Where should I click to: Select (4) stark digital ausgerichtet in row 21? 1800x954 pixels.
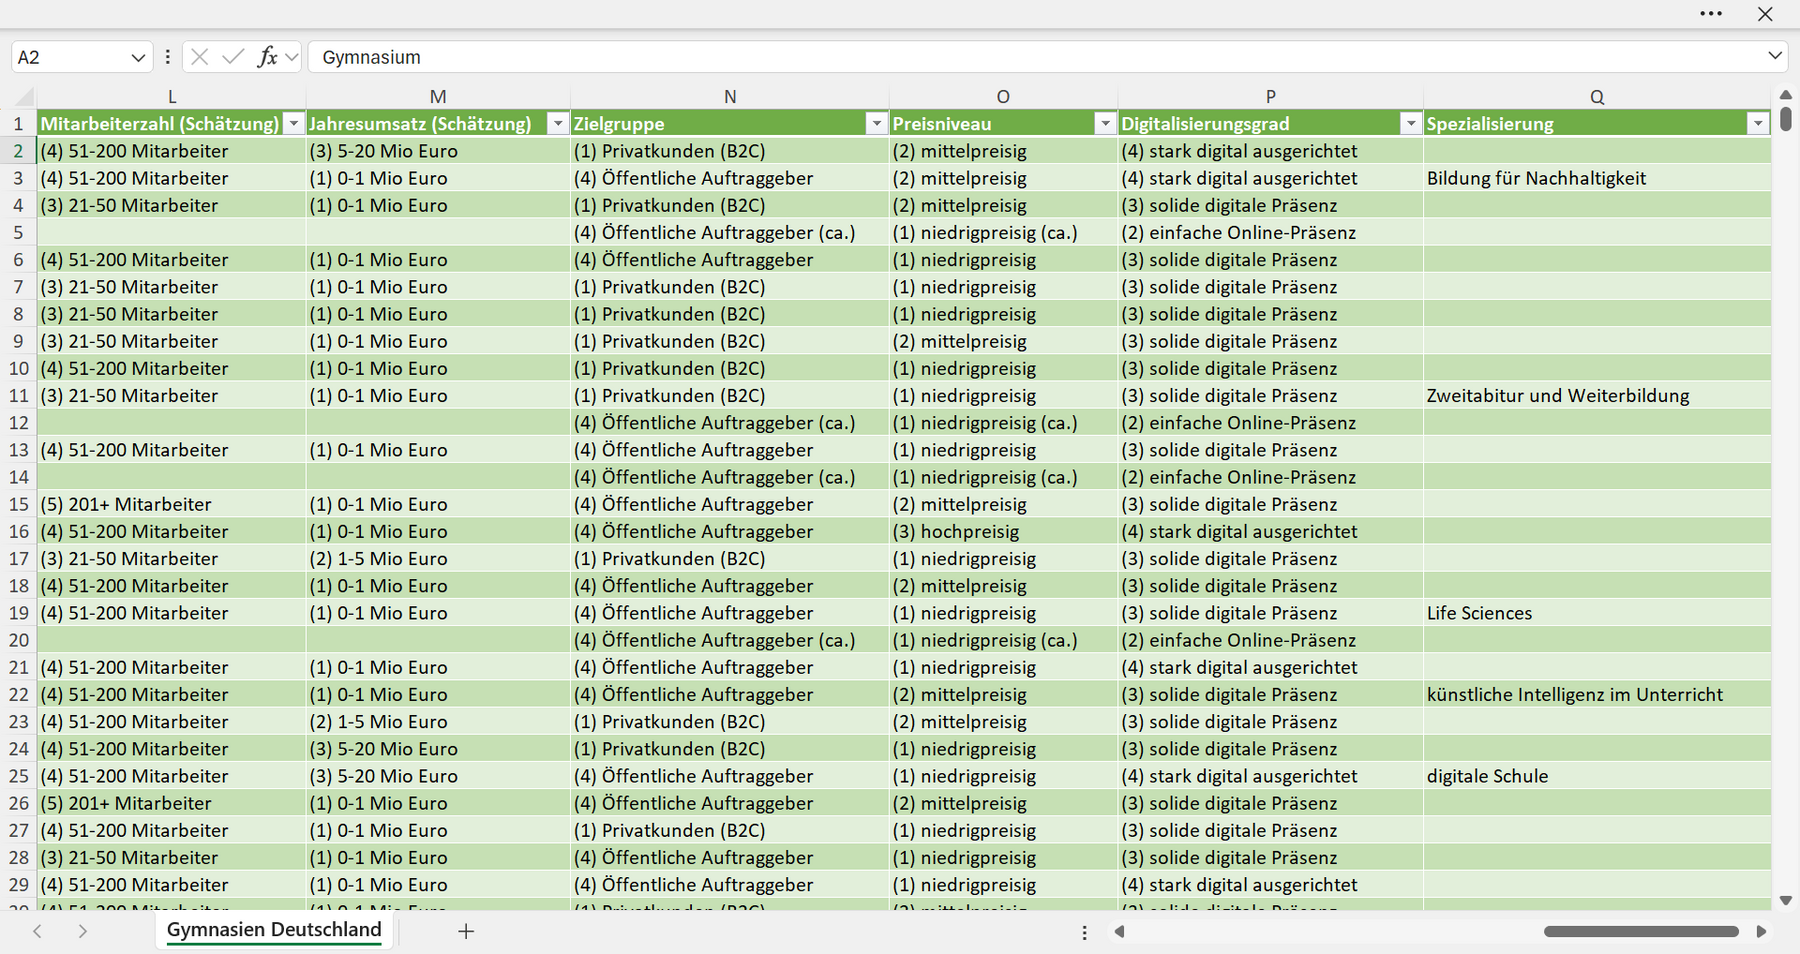click(1270, 667)
